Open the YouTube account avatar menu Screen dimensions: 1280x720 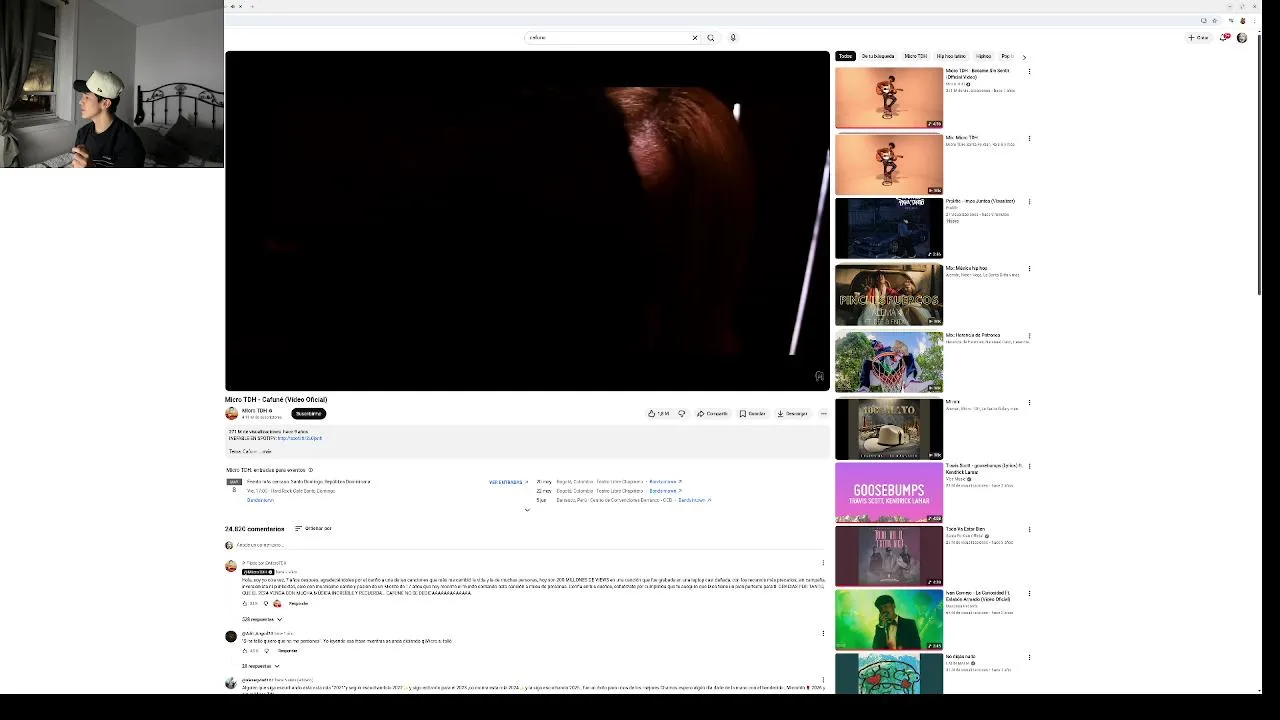click(1242, 38)
